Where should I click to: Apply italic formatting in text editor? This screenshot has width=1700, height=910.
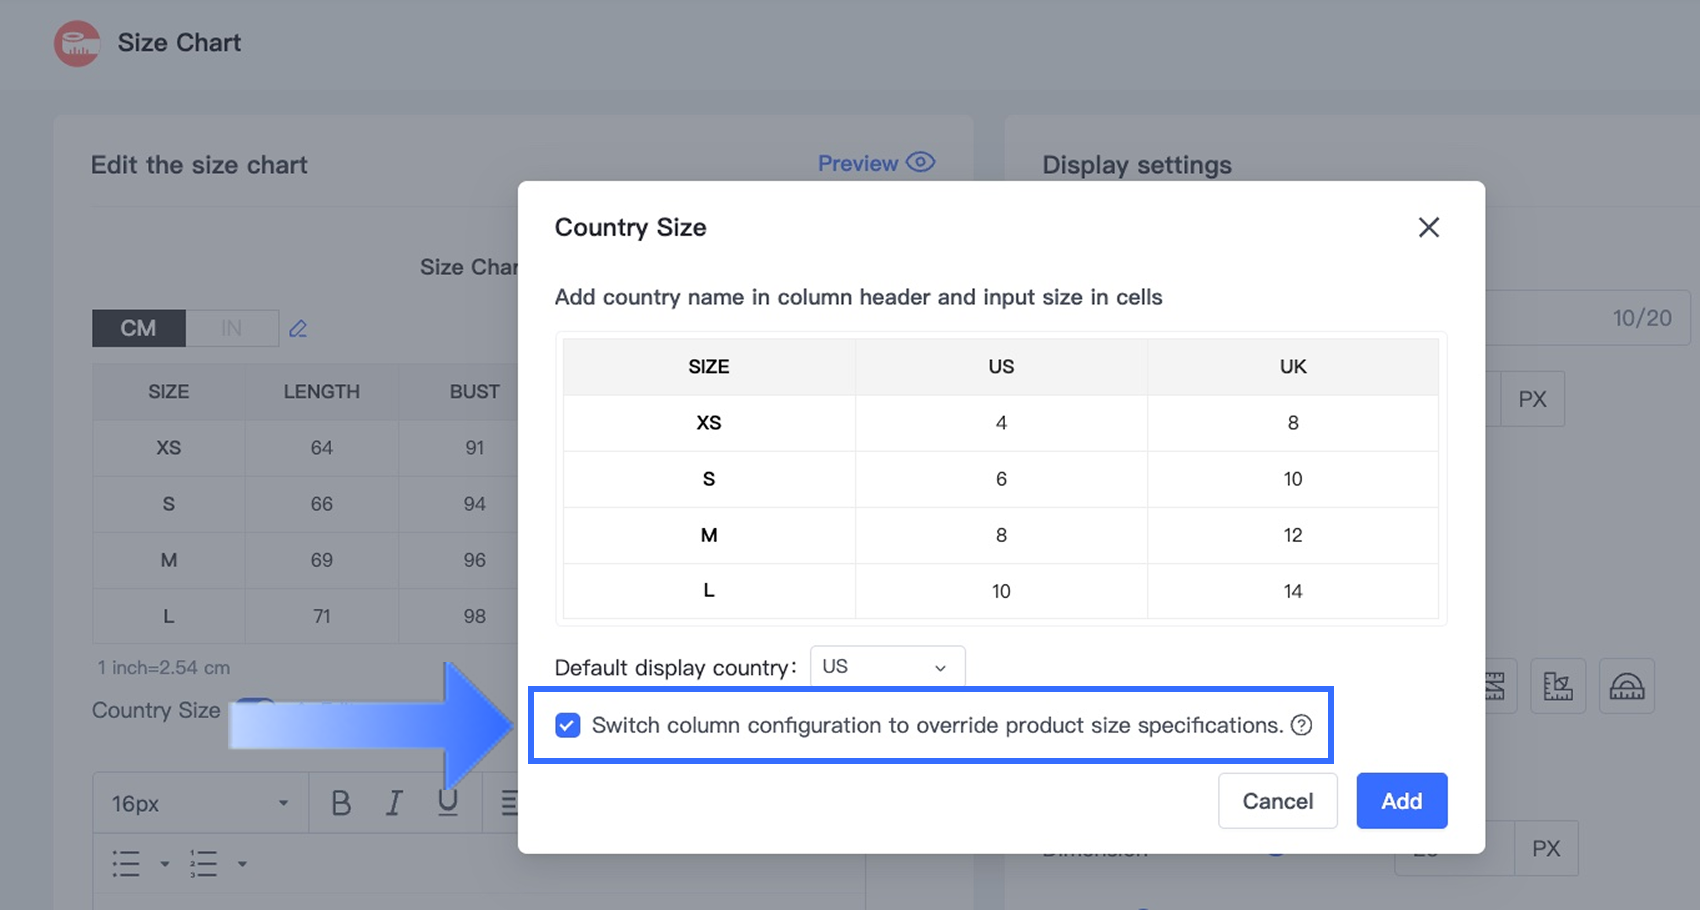[x=394, y=803]
